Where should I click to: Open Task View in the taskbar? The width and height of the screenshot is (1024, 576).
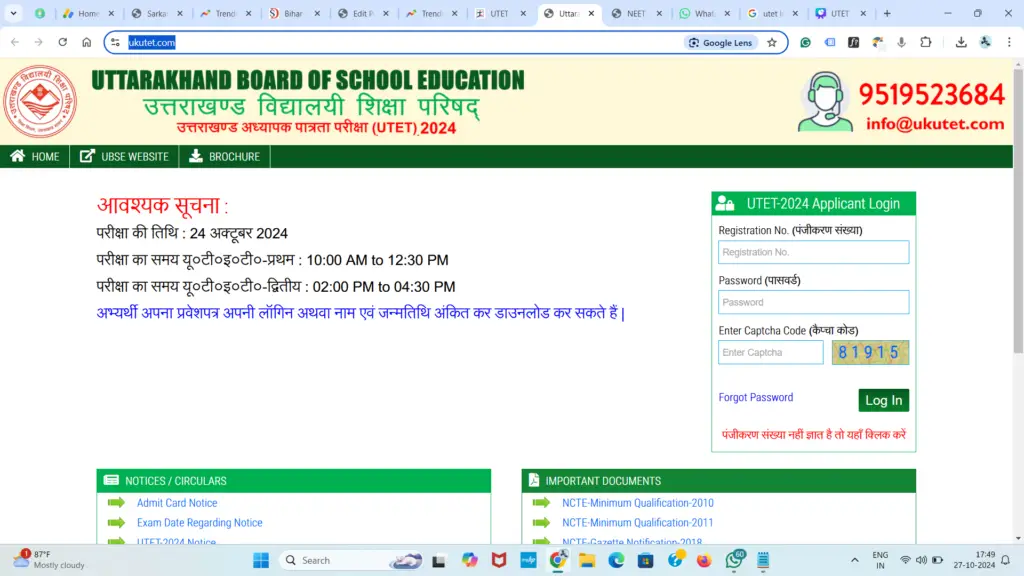(439, 560)
